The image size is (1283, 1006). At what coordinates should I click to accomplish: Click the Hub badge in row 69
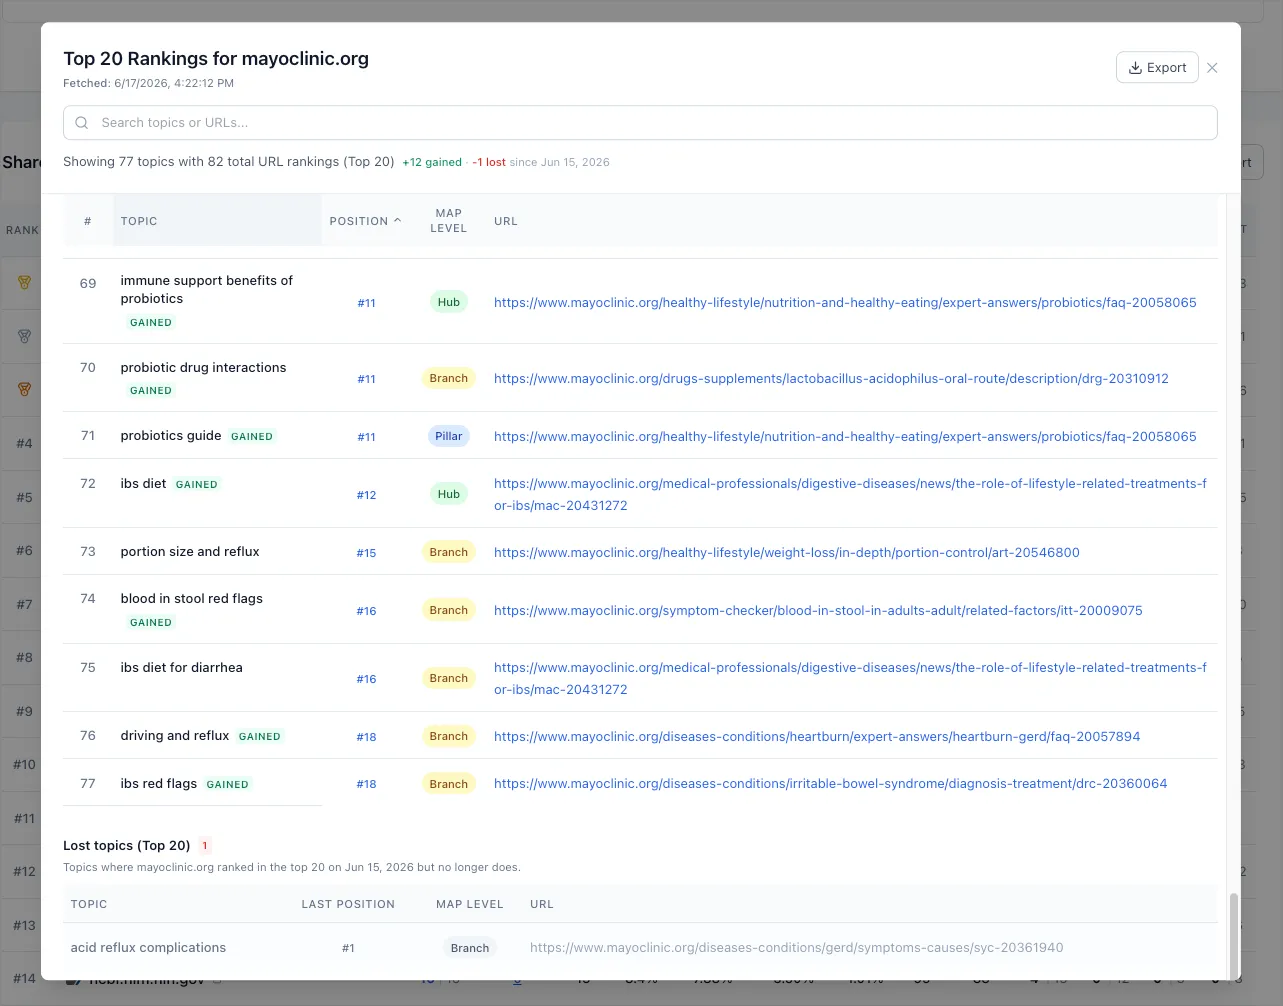pyautogui.click(x=449, y=302)
